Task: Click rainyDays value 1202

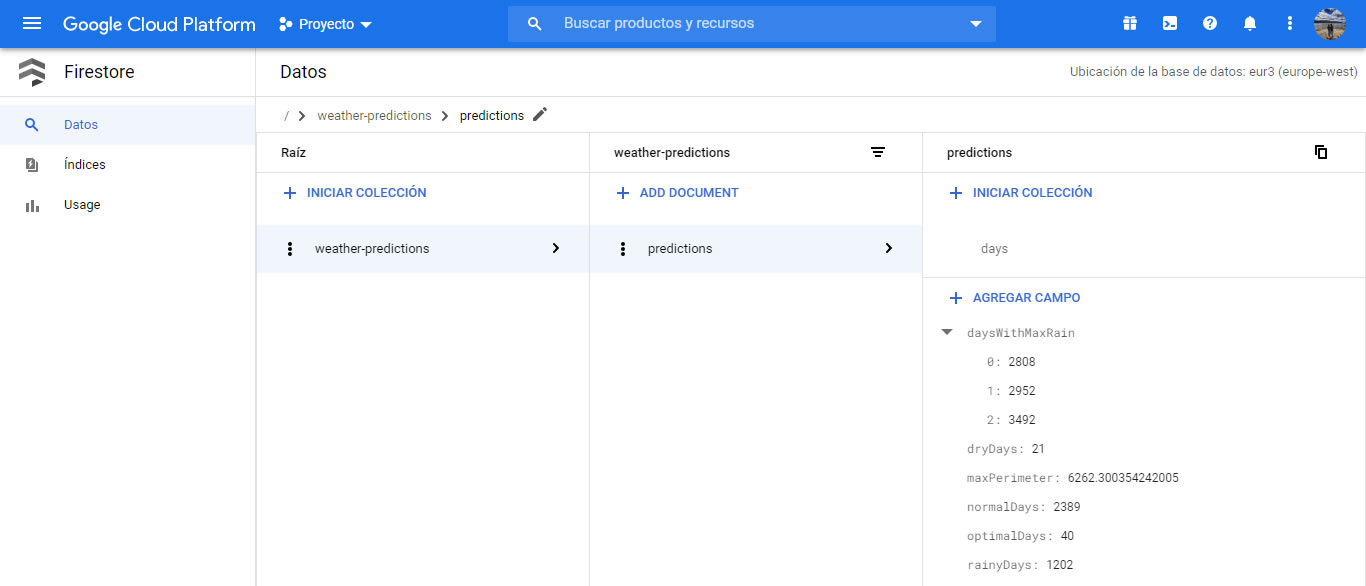Action: pos(1059,565)
